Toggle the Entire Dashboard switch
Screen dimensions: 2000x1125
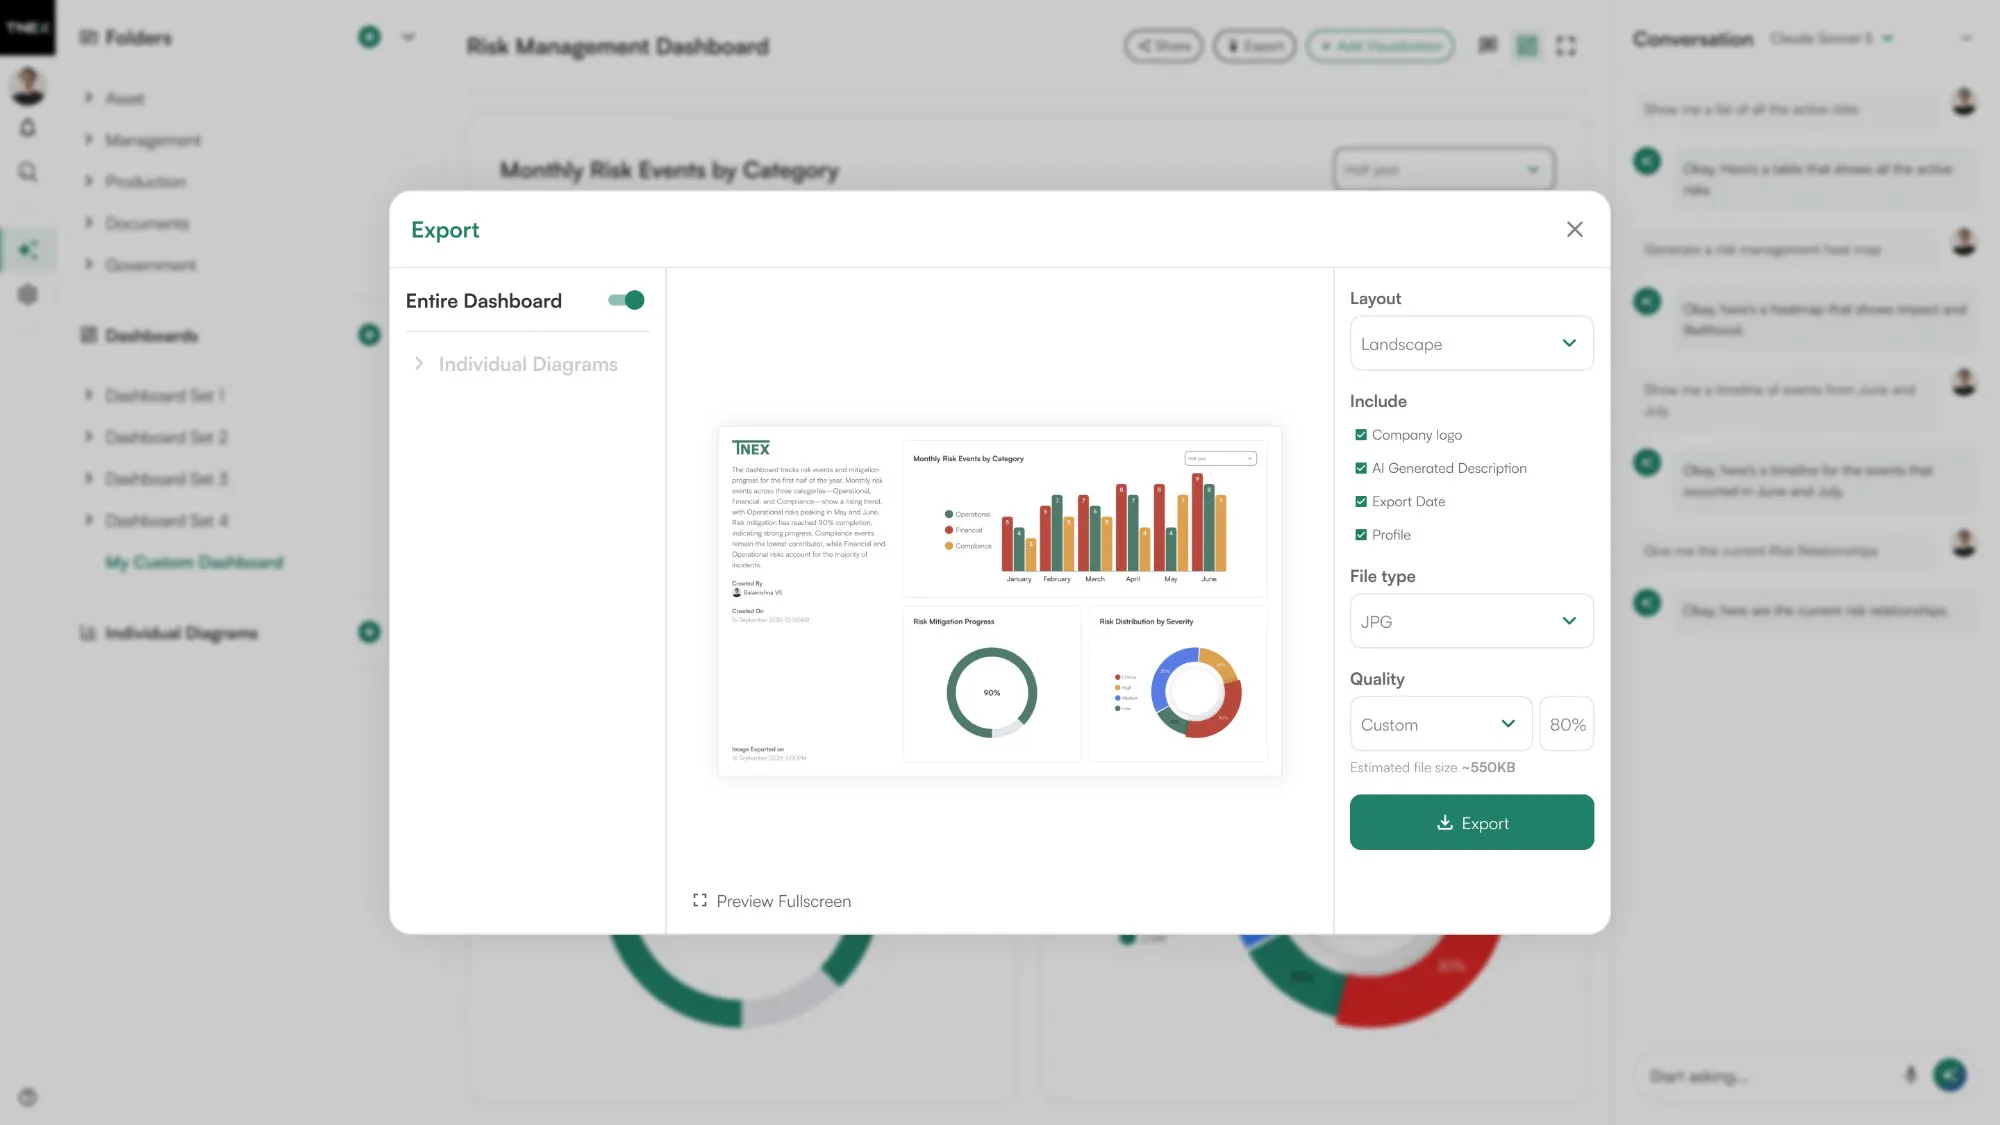point(626,300)
